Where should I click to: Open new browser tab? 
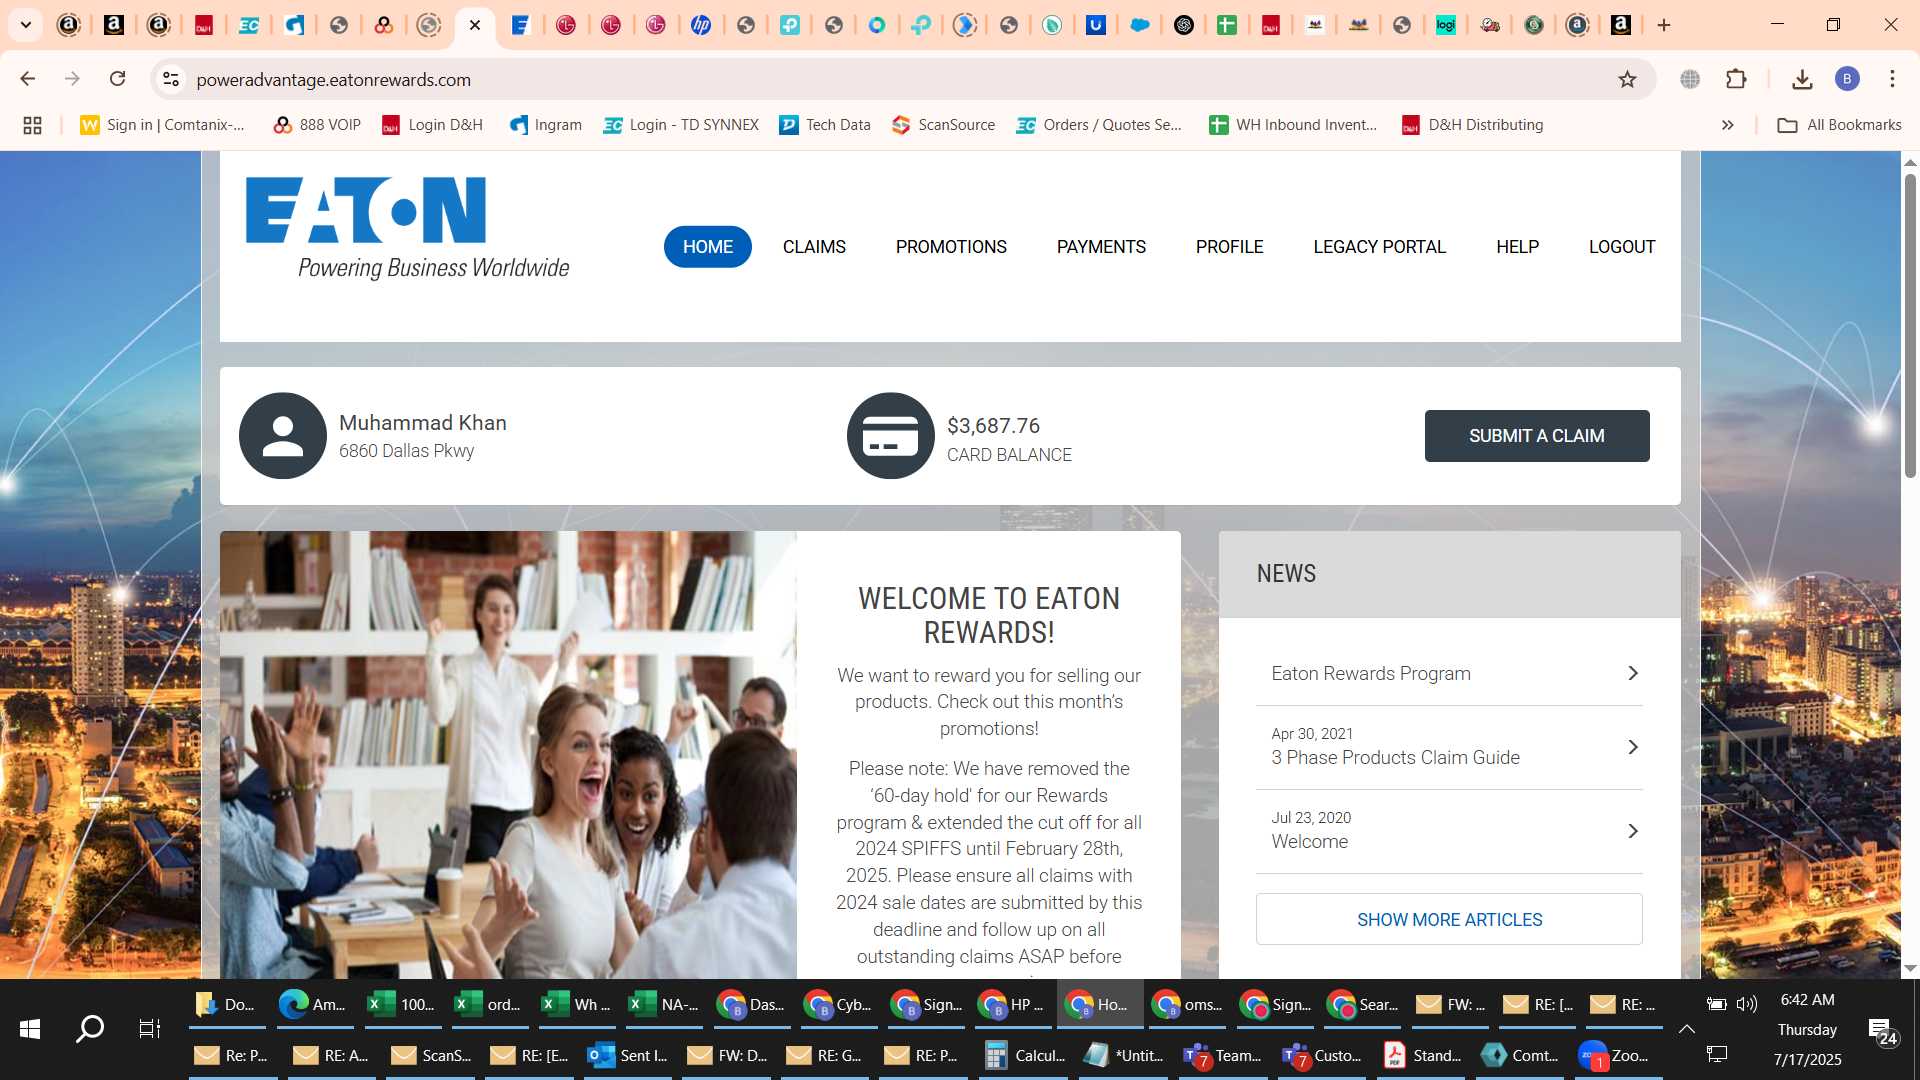pos(1664,25)
